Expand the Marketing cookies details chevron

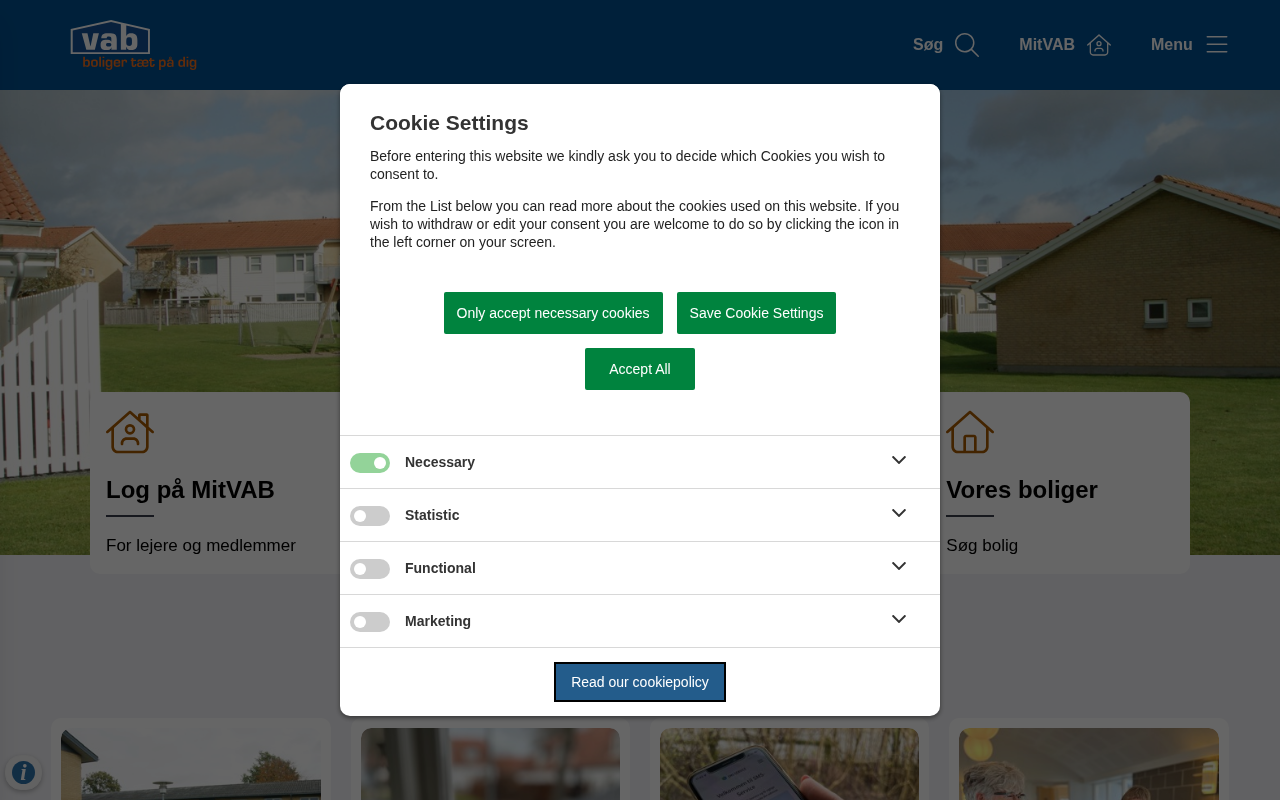point(898,619)
